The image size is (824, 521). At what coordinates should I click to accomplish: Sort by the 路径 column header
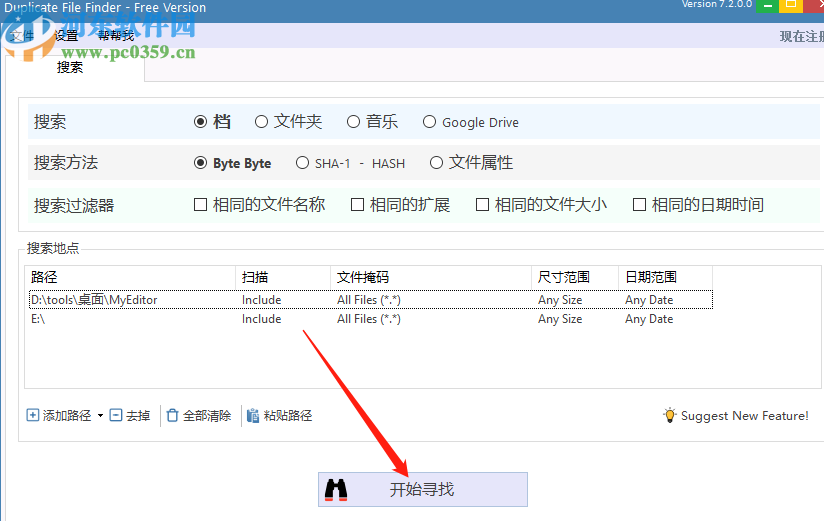[x=130, y=277]
